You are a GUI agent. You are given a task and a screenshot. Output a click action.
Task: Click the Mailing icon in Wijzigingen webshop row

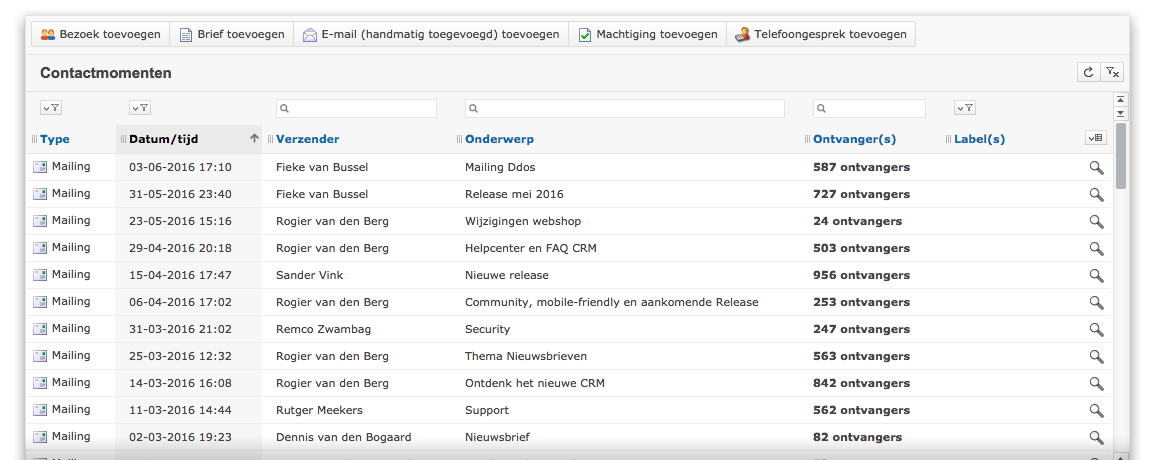[40, 221]
